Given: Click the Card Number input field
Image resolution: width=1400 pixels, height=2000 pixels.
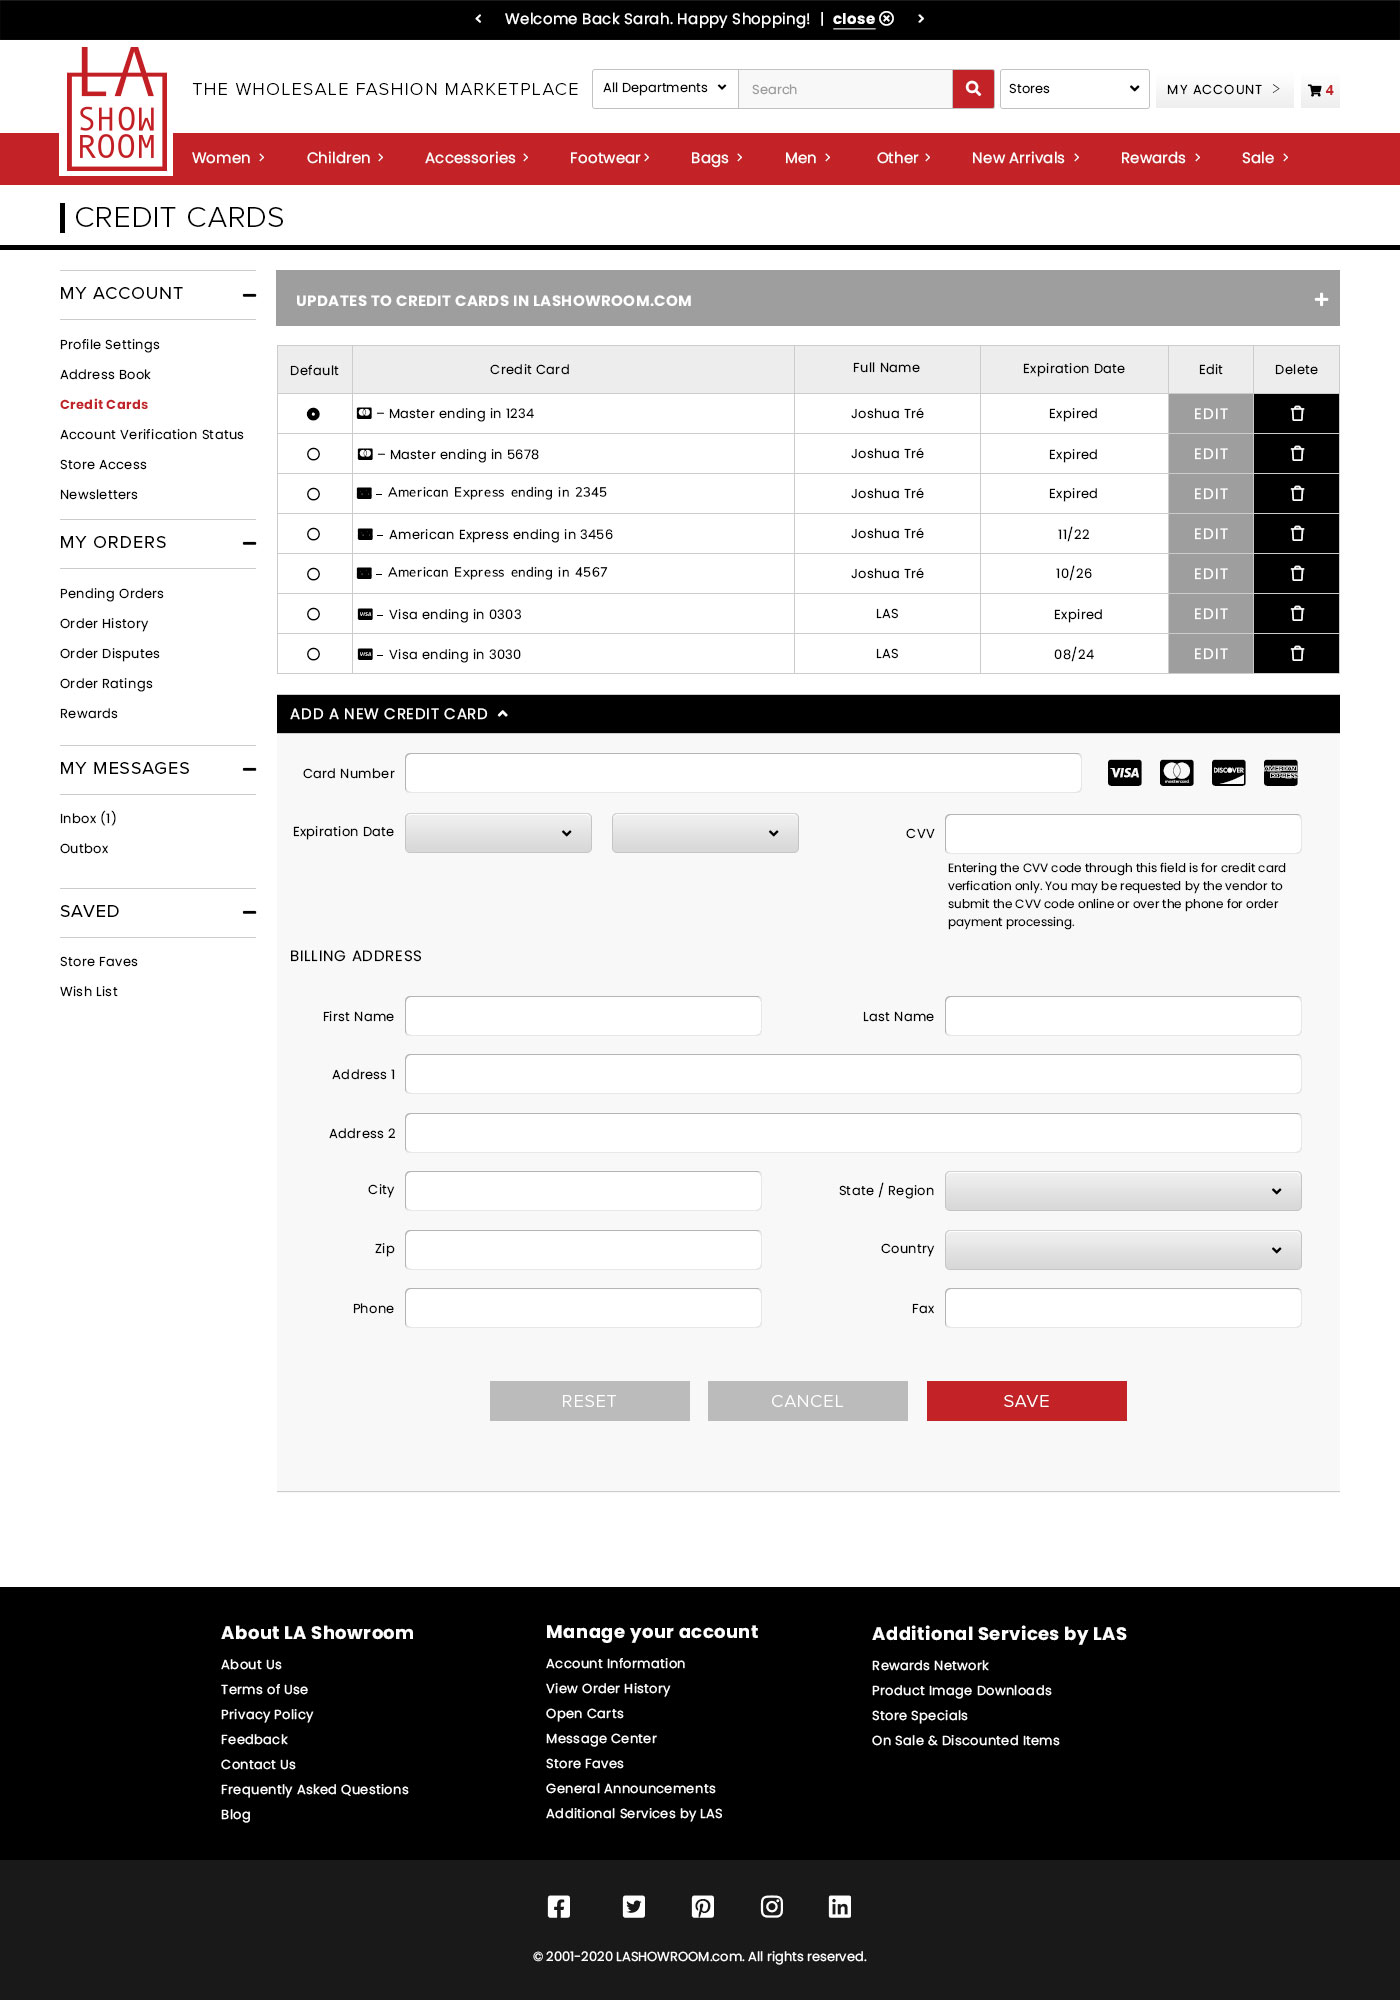Looking at the screenshot, I should pyautogui.click(x=743, y=773).
